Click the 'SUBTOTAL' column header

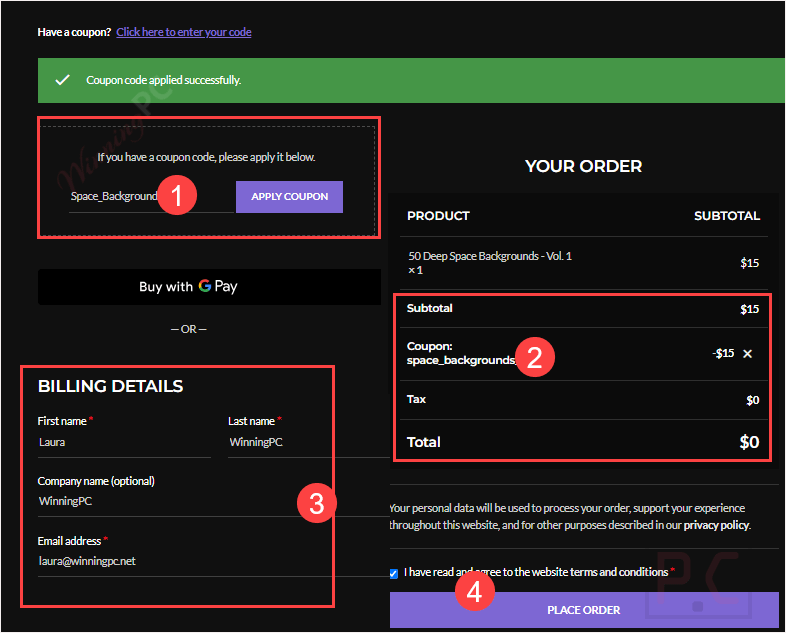(727, 216)
